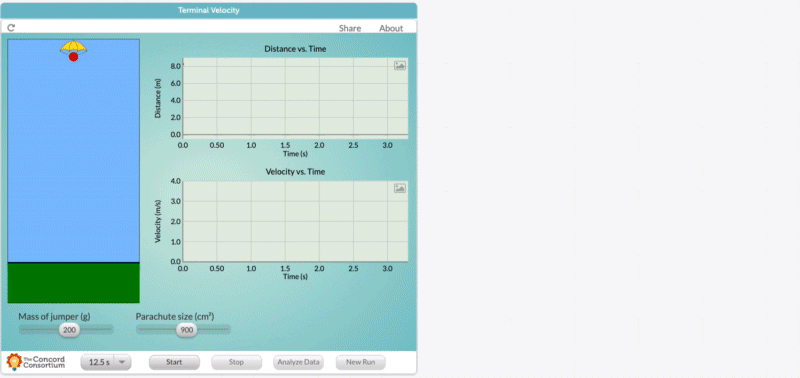Click Analyze Data button
This screenshot has width=800, height=378.
pos(298,362)
